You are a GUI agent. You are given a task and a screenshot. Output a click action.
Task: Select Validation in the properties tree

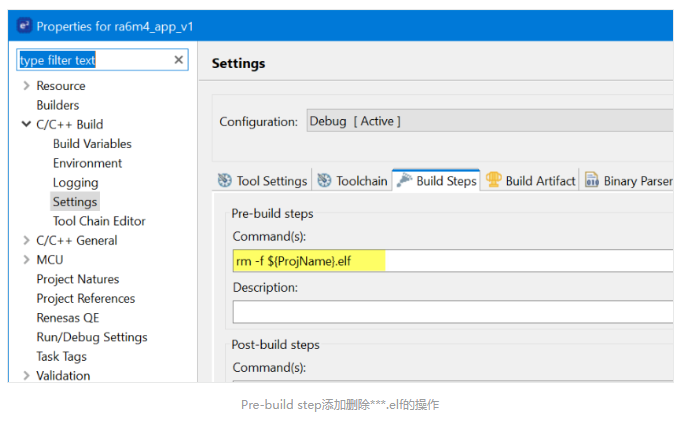pyautogui.click(x=63, y=375)
